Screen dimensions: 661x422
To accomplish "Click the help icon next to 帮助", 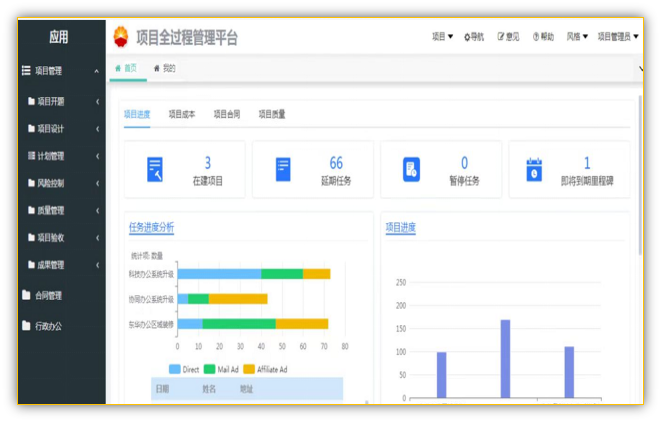I will (536, 37).
